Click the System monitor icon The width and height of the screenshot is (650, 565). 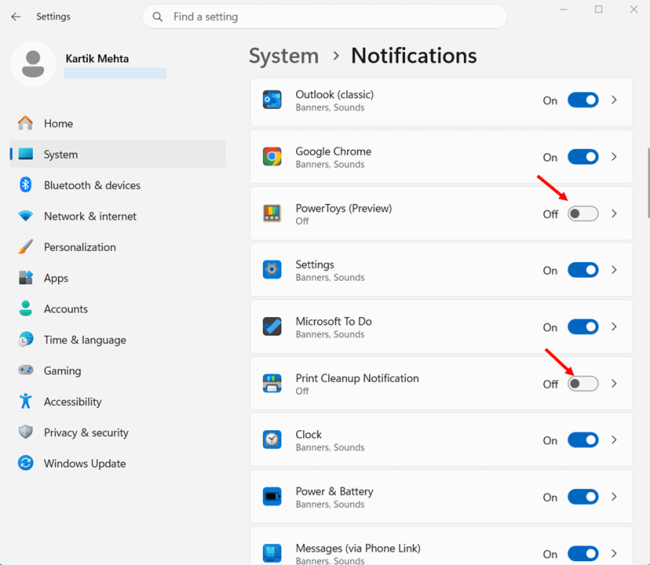[26, 154]
